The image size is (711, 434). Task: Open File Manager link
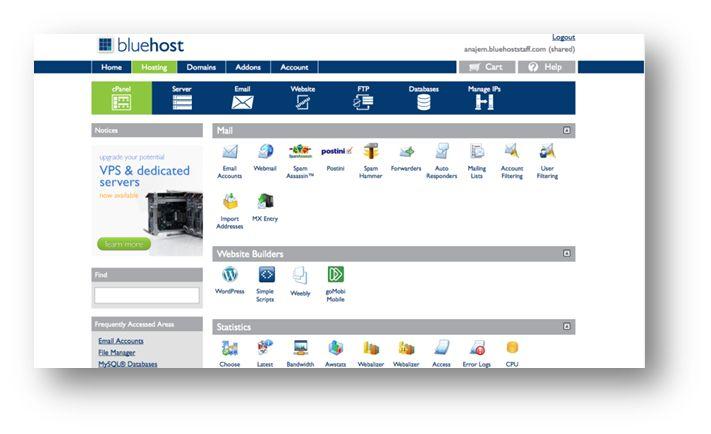pos(117,352)
